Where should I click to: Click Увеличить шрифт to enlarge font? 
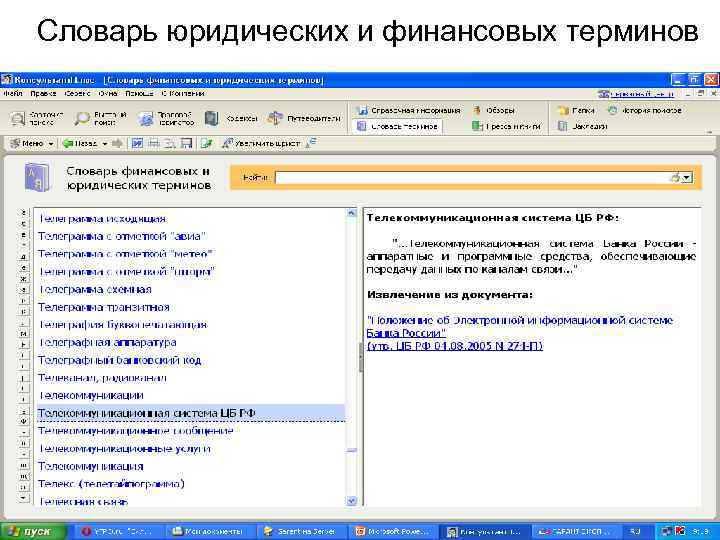tap(260, 144)
